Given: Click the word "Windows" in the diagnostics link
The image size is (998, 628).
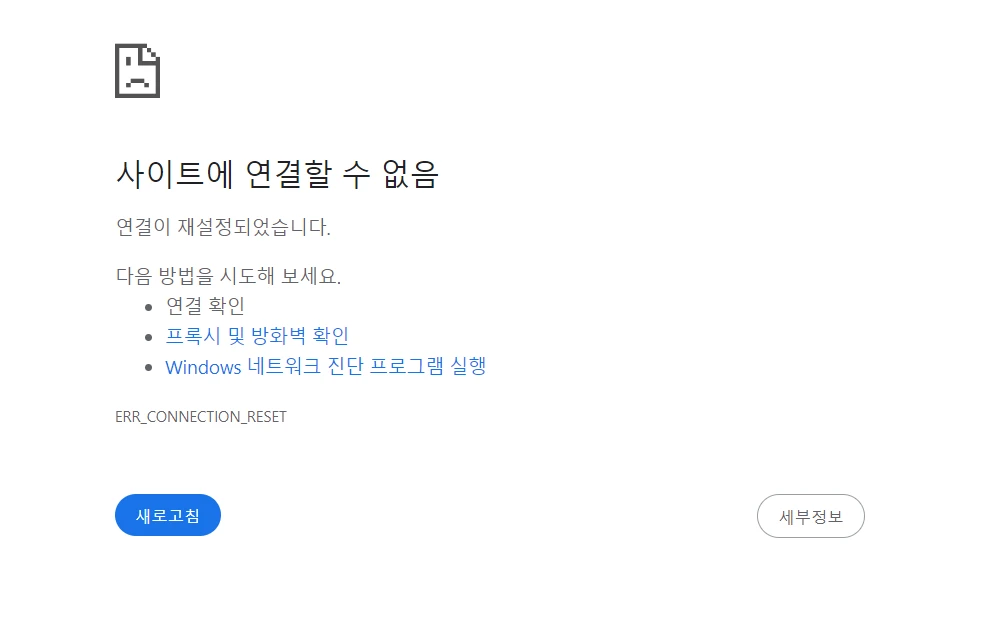Looking at the screenshot, I should pos(203,367).
